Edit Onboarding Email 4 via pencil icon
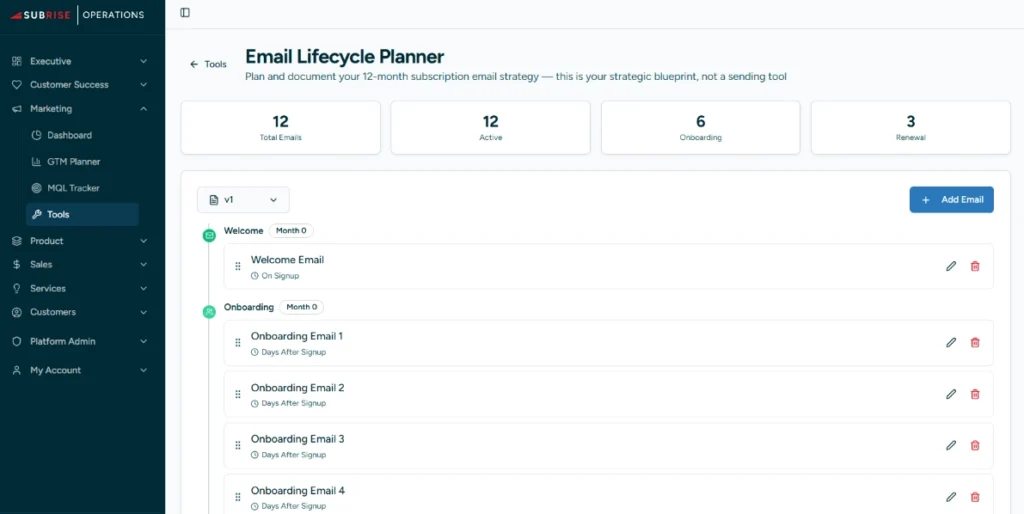The image size is (1024, 514). tap(951, 497)
